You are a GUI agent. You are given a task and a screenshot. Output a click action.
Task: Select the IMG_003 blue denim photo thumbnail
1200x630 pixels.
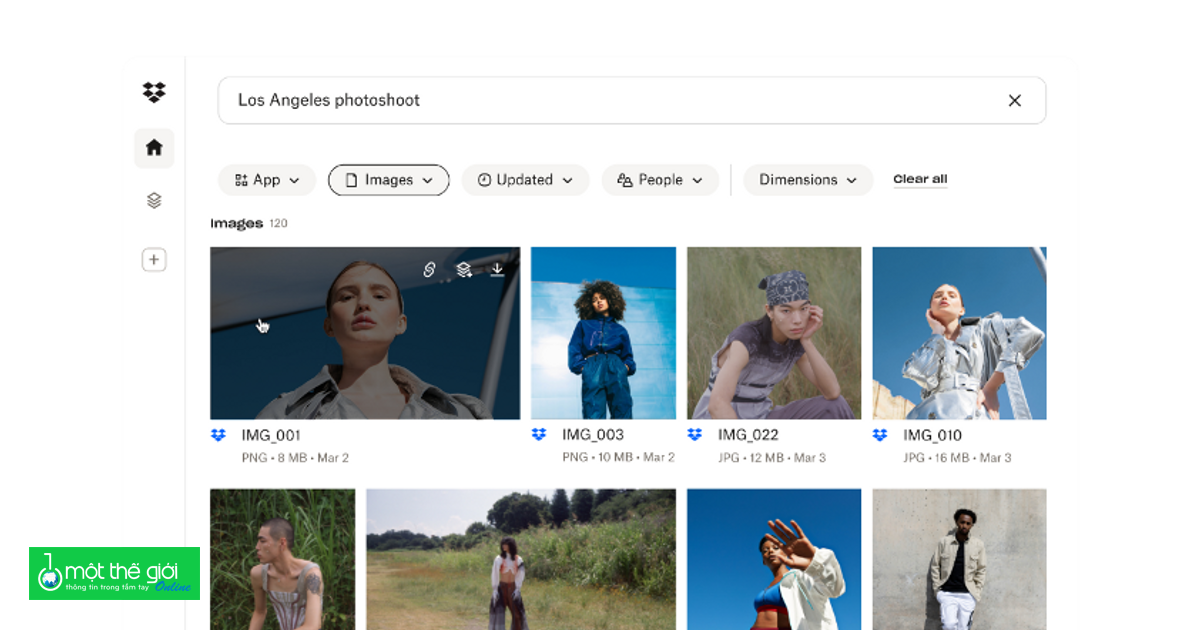tap(603, 333)
